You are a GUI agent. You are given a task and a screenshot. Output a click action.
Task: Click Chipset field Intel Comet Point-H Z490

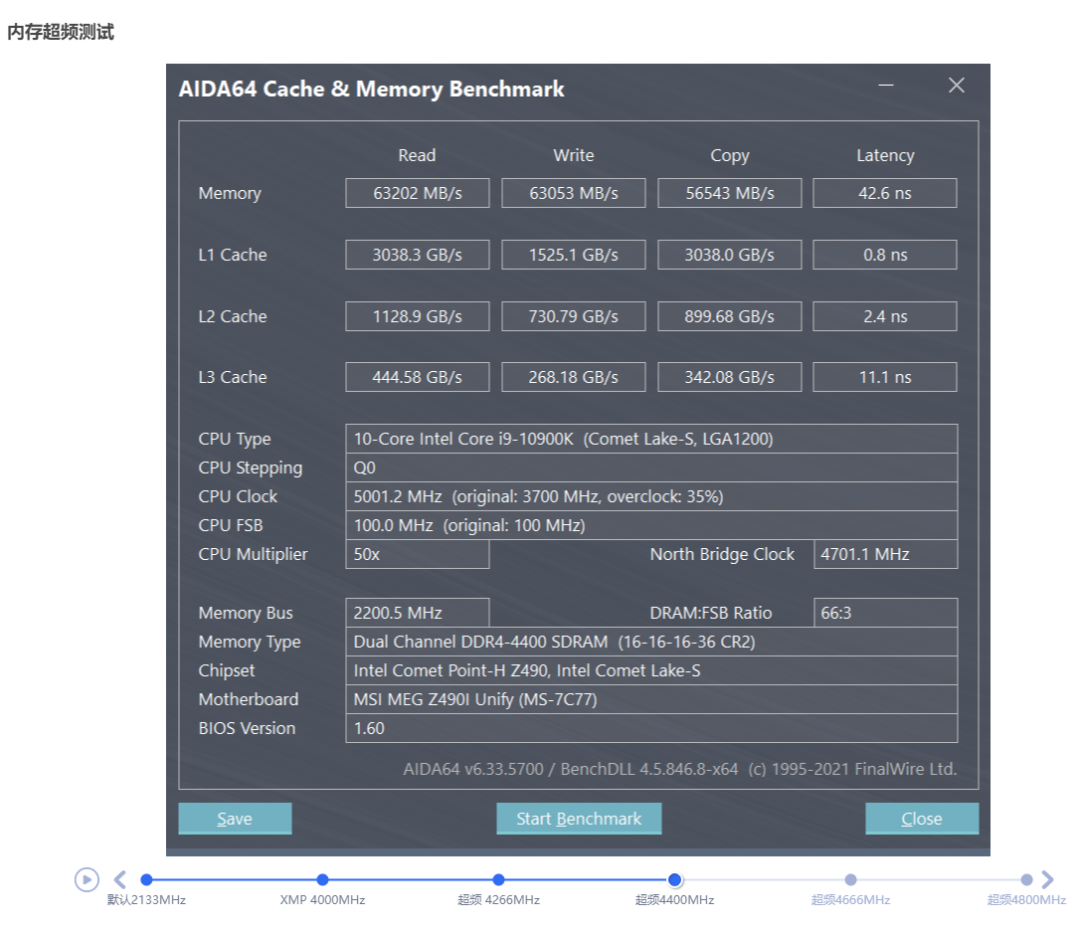point(652,671)
